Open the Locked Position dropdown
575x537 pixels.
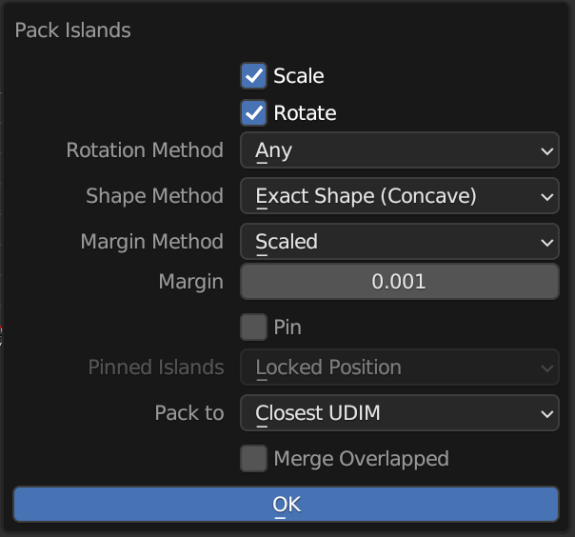click(400, 367)
